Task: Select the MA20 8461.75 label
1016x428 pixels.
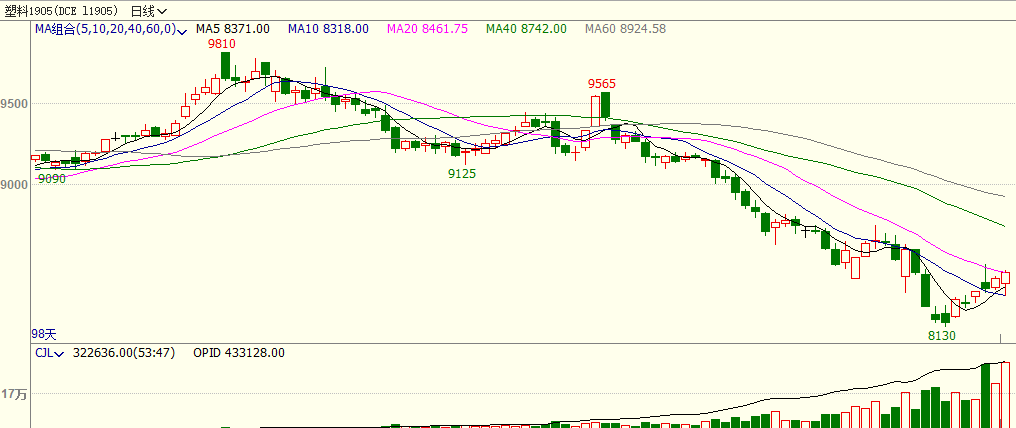Action: [428, 29]
